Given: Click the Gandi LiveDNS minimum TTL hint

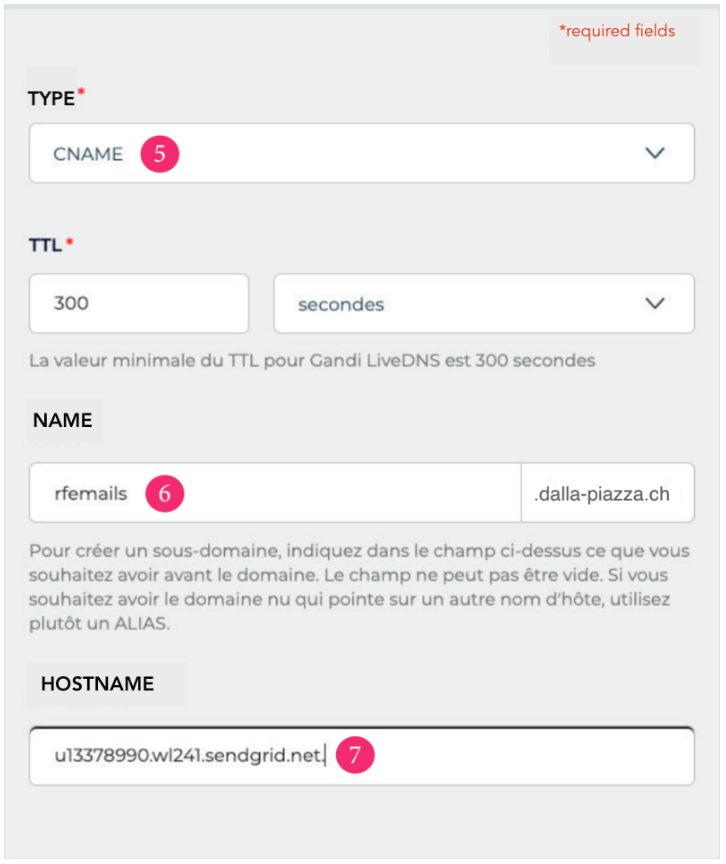Looking at the screenshot, I should pos(312,360).
